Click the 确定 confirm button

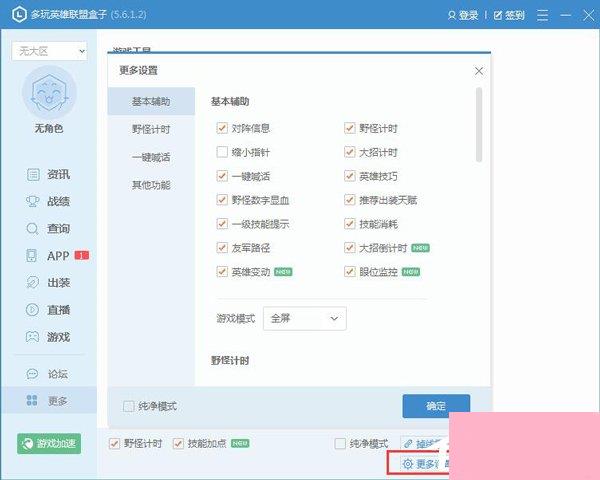tap(436, 406)
